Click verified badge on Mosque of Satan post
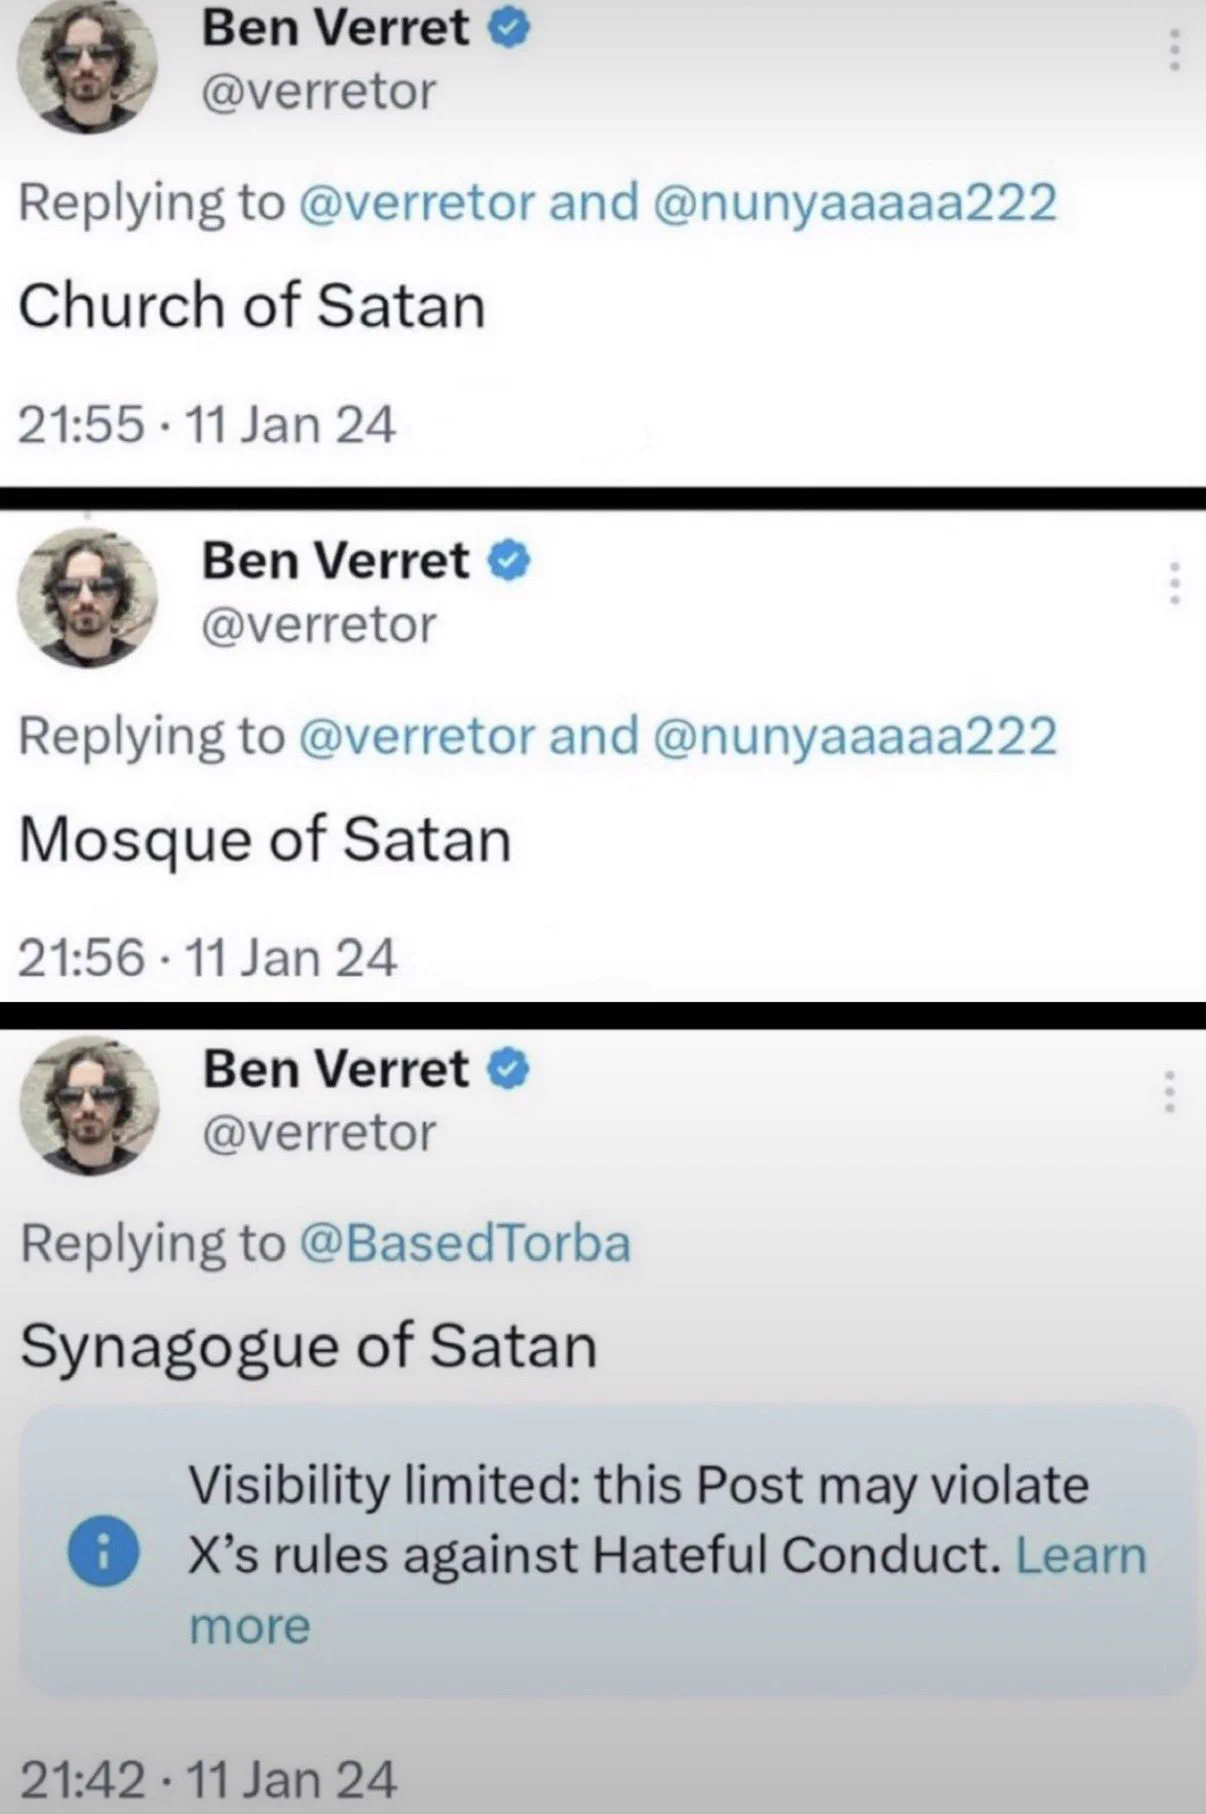Image resolution: width=1206 pixels, height=1814 pixels. pos(509,563)
